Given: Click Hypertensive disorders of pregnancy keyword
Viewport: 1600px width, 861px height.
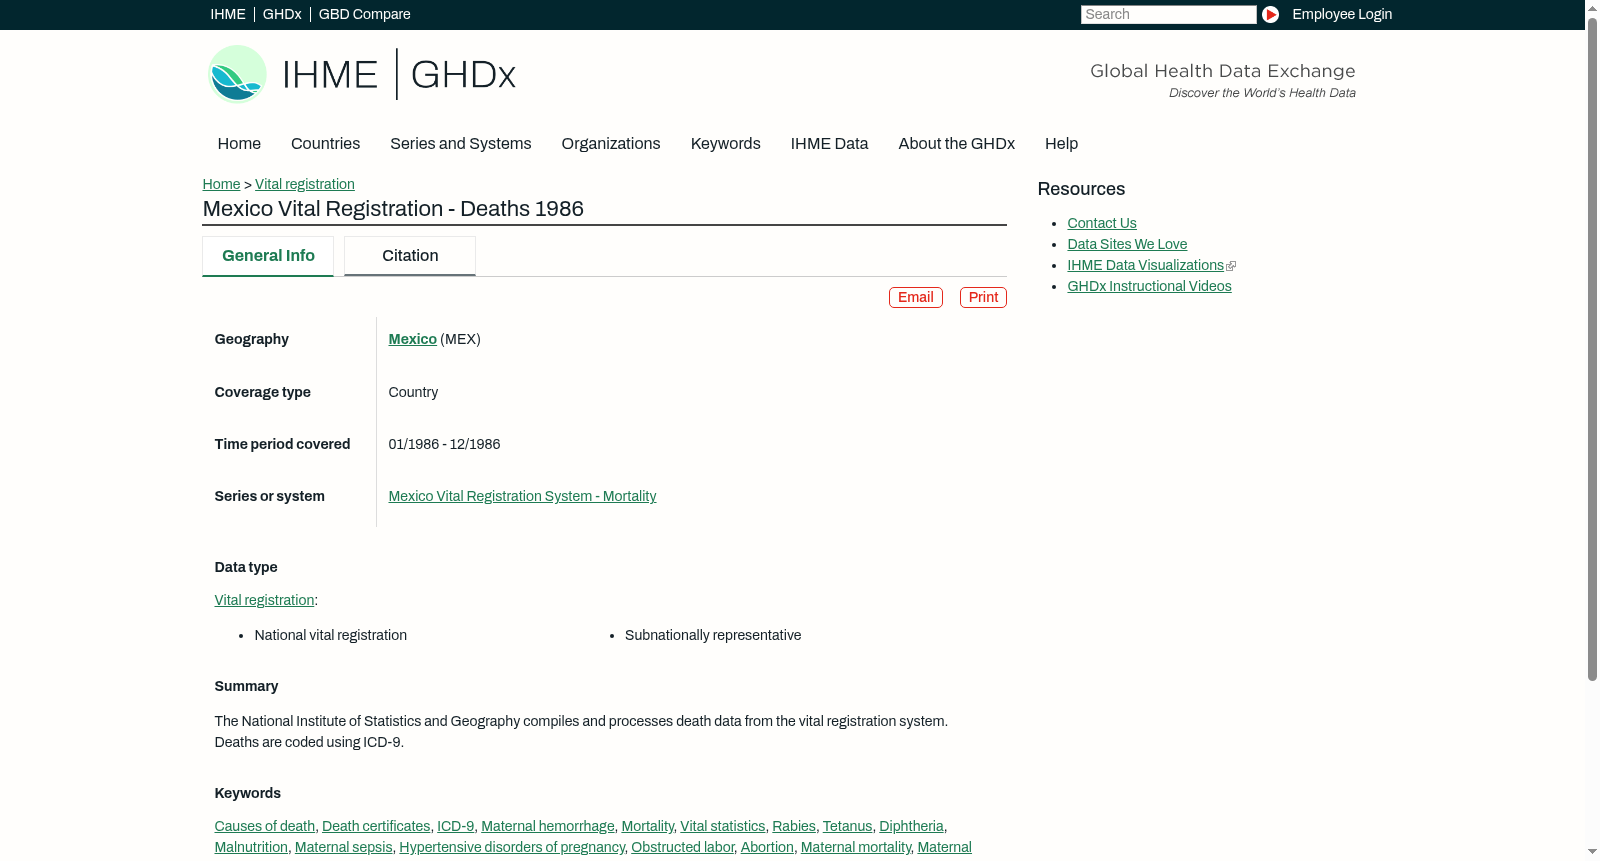Looking at the screenshot, I should [x=512, y=847].
